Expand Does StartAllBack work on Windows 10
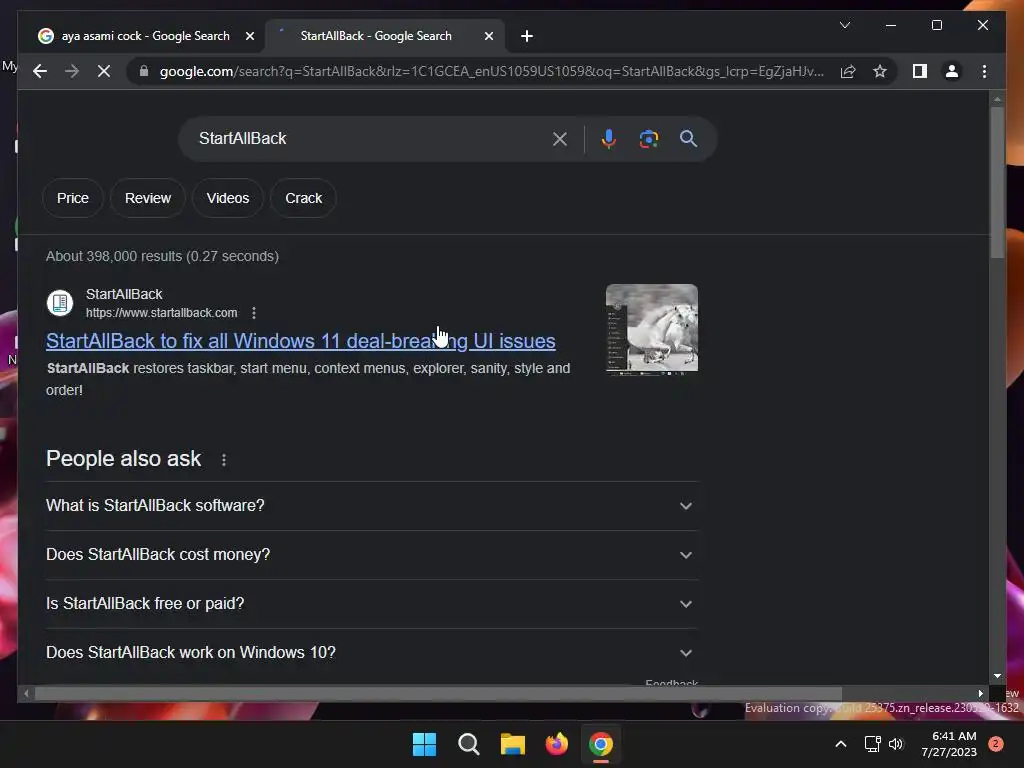The image size is (1024, 768). pos(372,652)
